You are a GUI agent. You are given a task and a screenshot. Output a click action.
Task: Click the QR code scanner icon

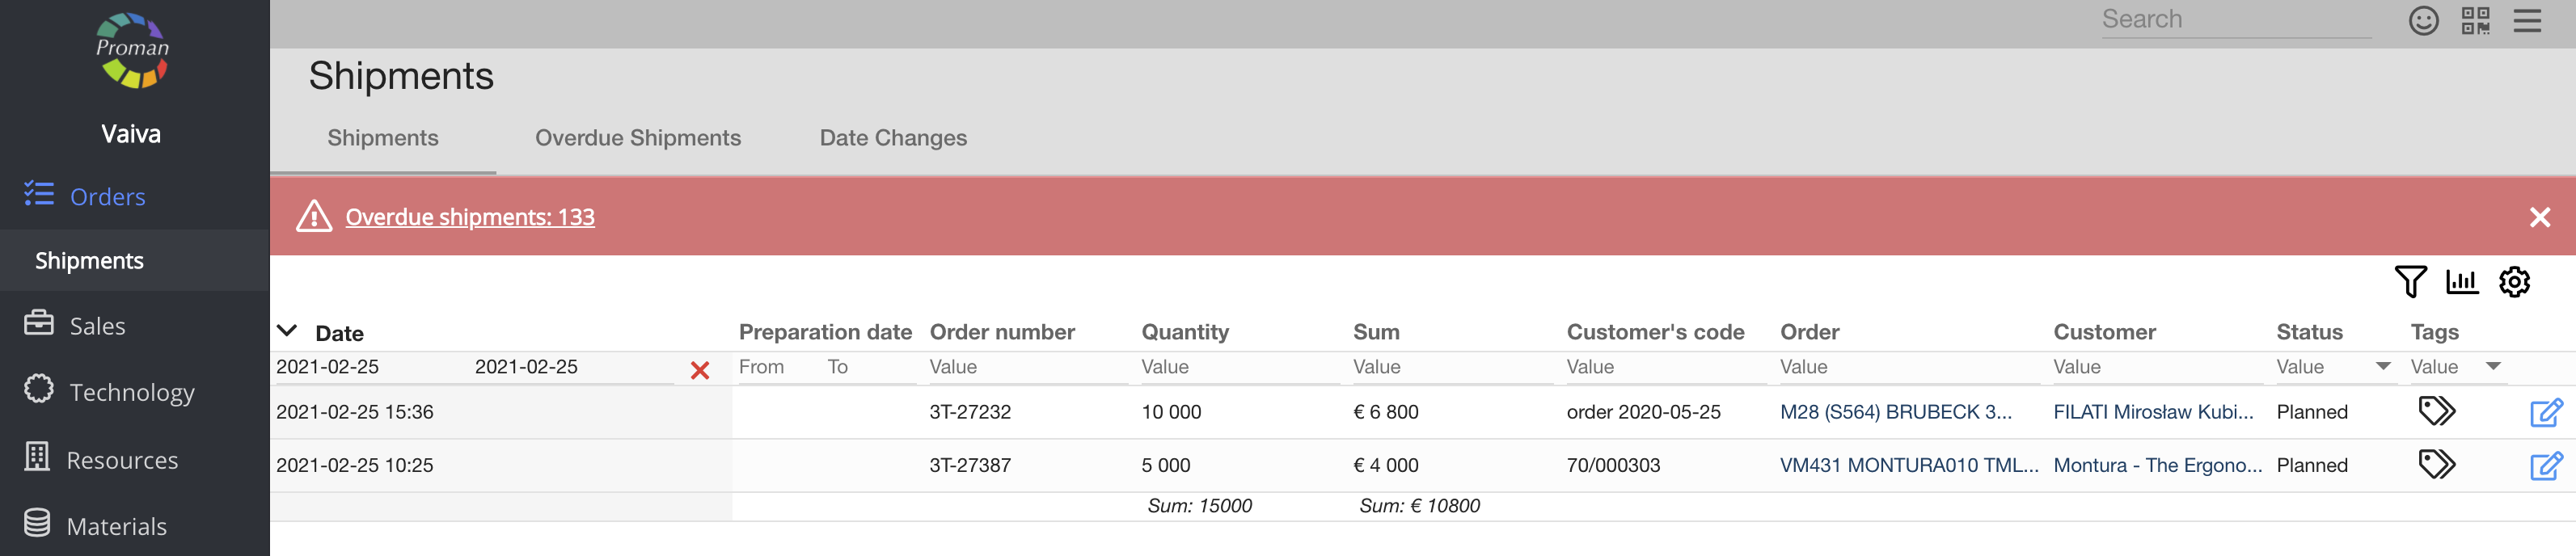(x=2475, y=21)
